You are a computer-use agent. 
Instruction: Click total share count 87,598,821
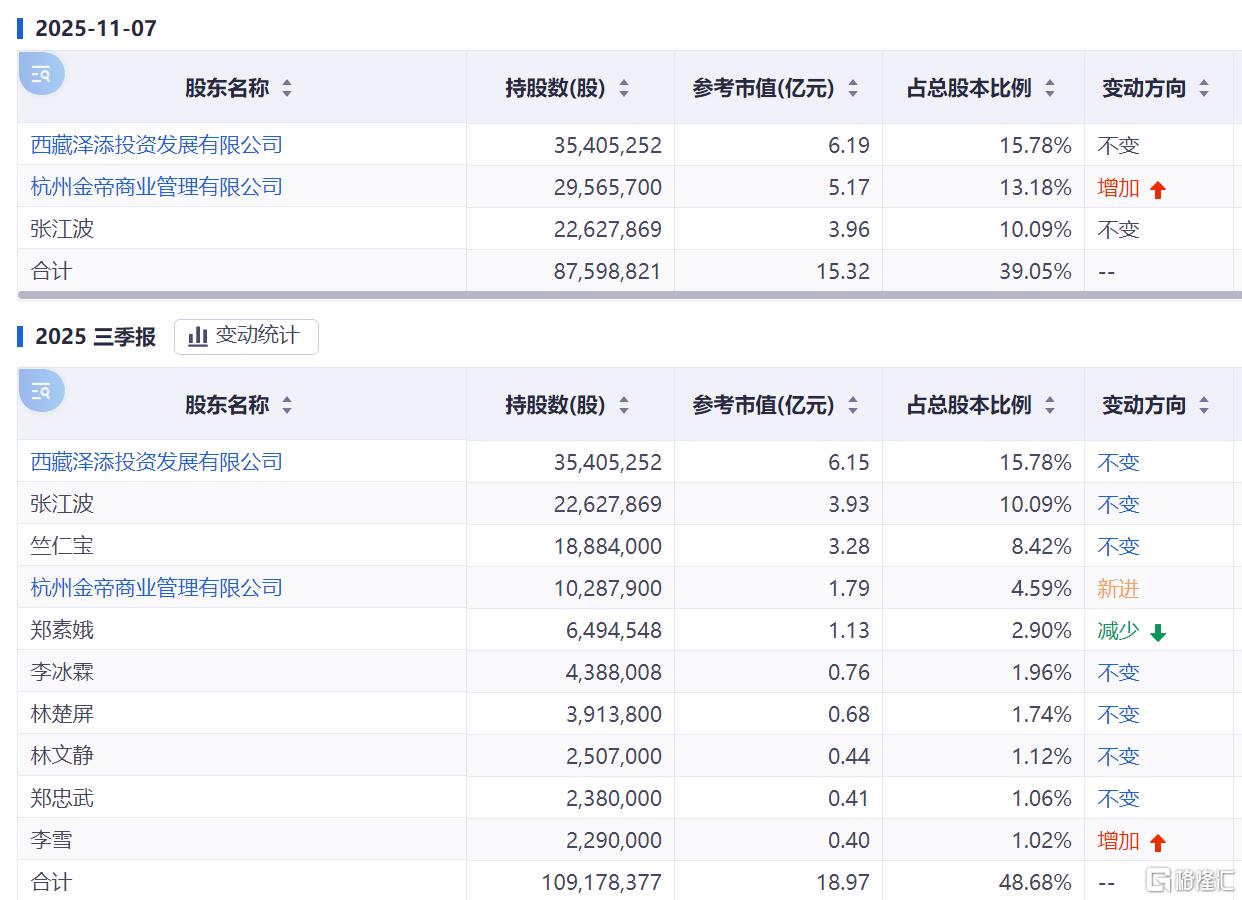click(608, 271)
